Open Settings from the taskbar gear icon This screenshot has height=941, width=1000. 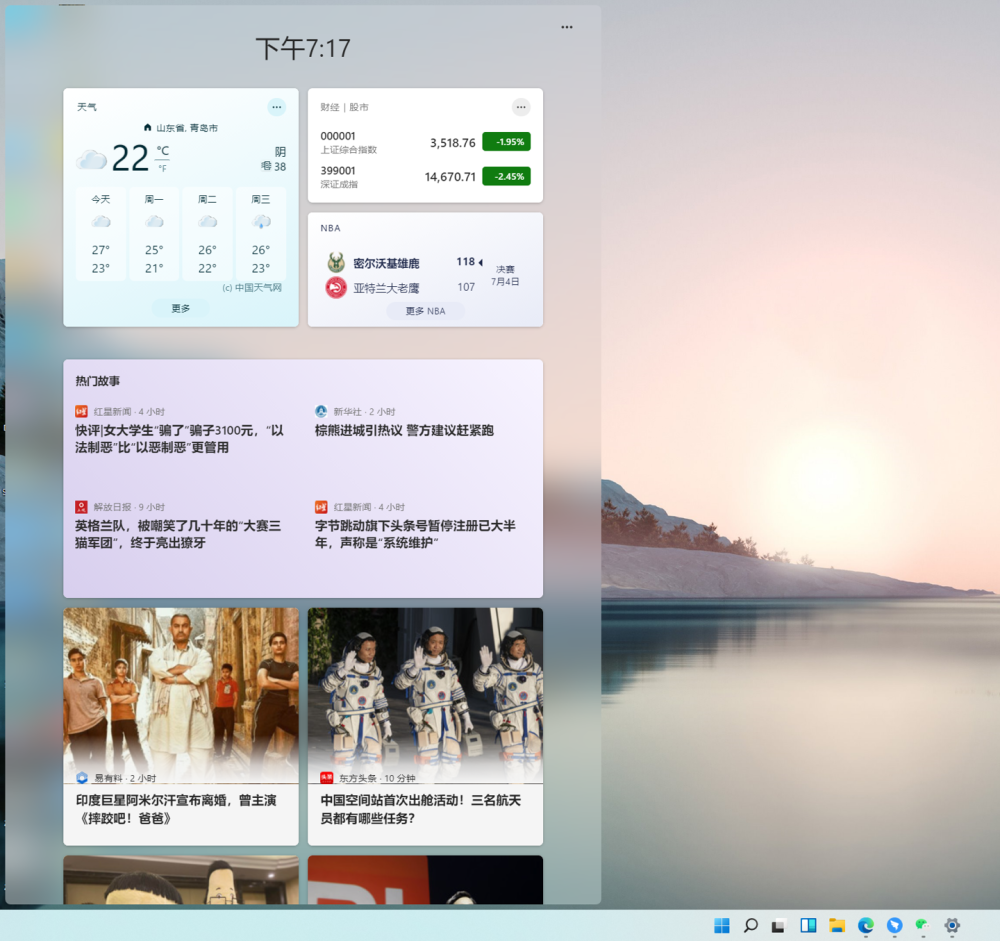coord(951,925)
